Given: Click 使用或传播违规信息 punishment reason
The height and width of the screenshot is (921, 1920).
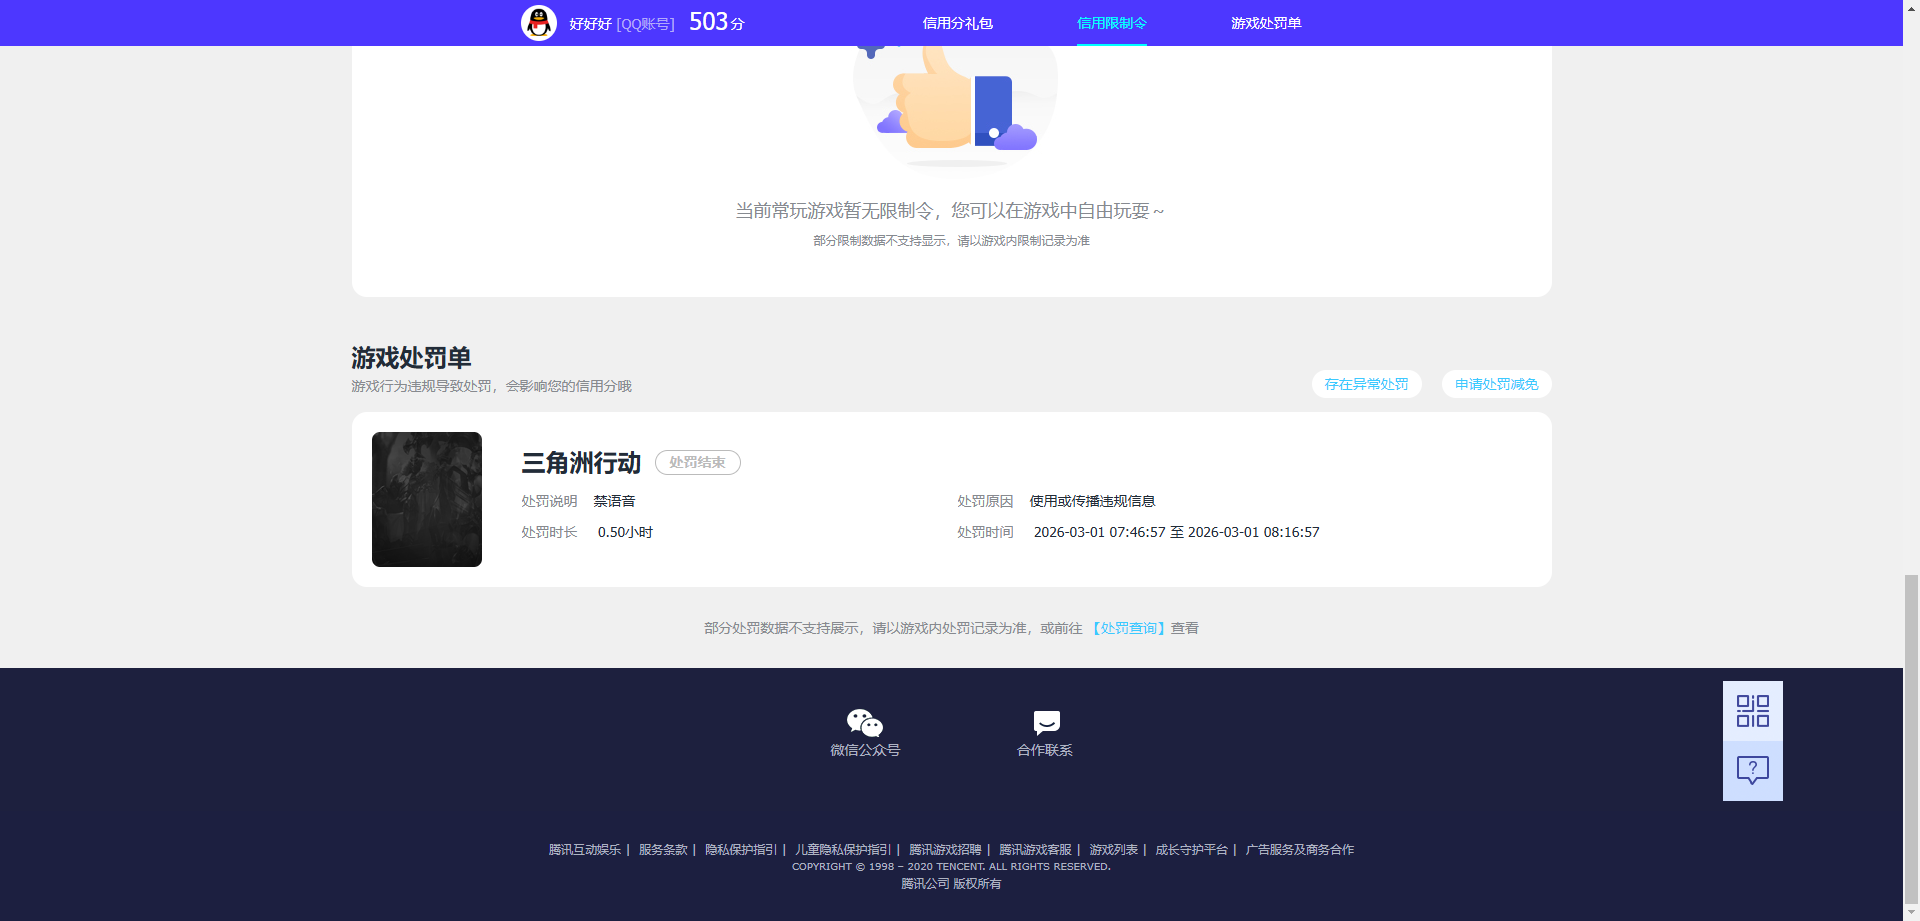Looking at the screenshot, I should tap(1092, 501).
